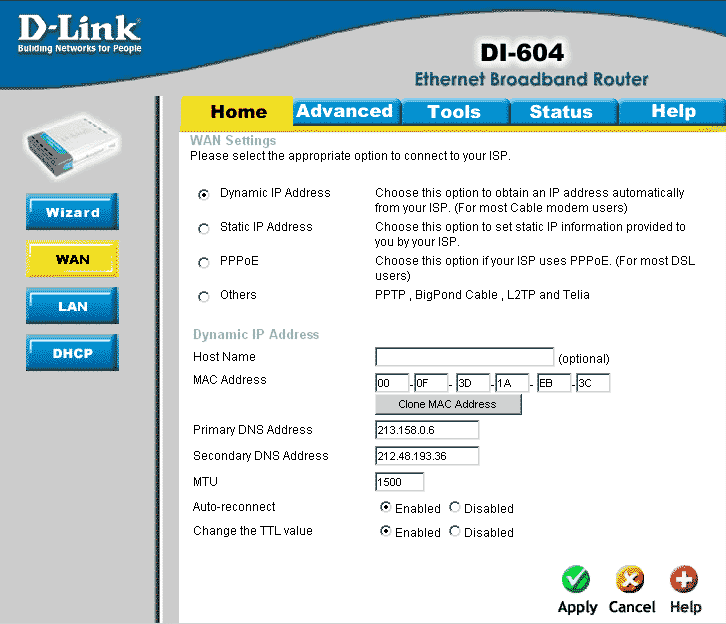
Task: Open the Status tab
Action: click(562, 112)
